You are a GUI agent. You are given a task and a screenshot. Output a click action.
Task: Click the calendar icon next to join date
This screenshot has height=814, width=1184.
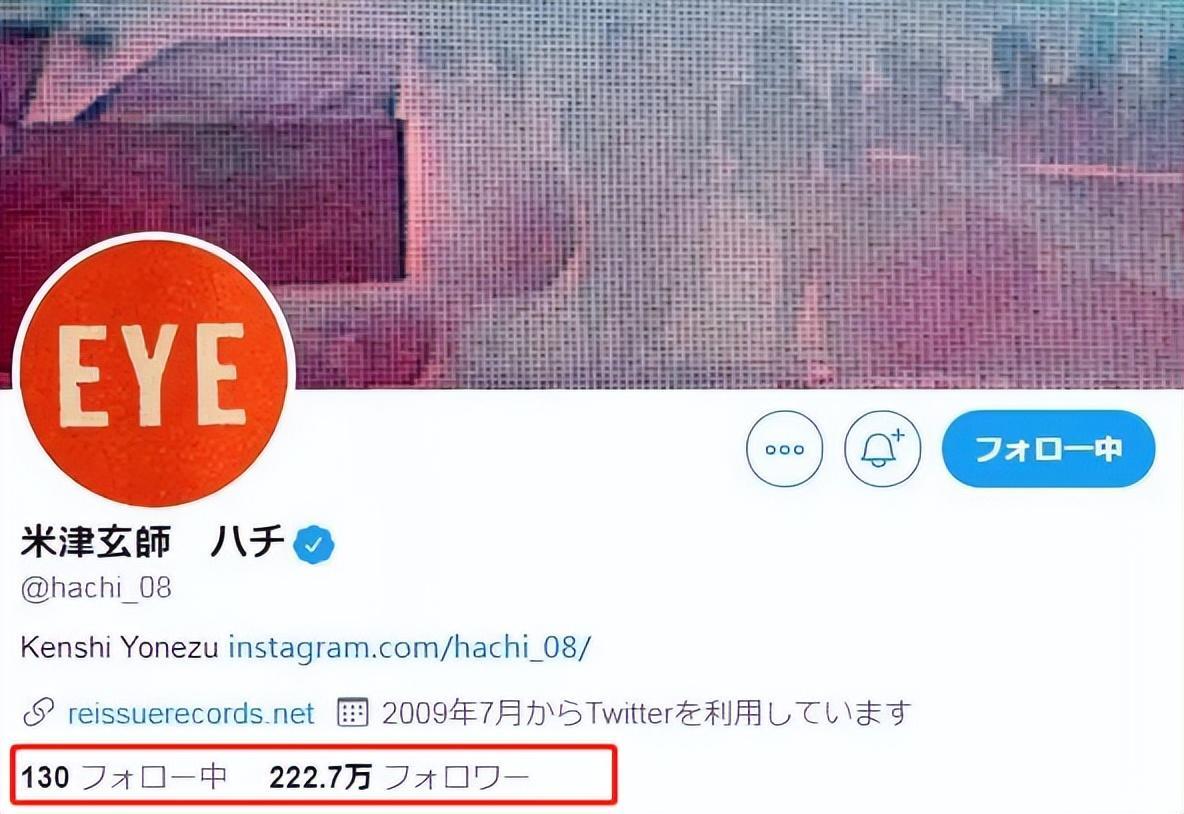tap(352, 713)
